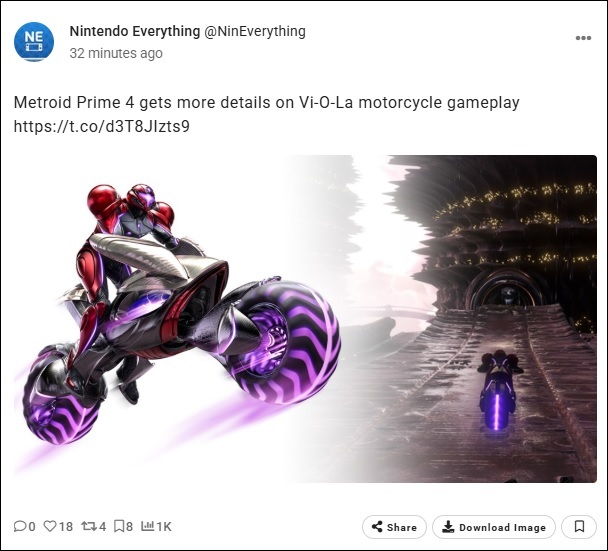This screenshot has width=608, height=551.
Task: Click the Nintendo Everything NE avatar
Action: [34, 42]
